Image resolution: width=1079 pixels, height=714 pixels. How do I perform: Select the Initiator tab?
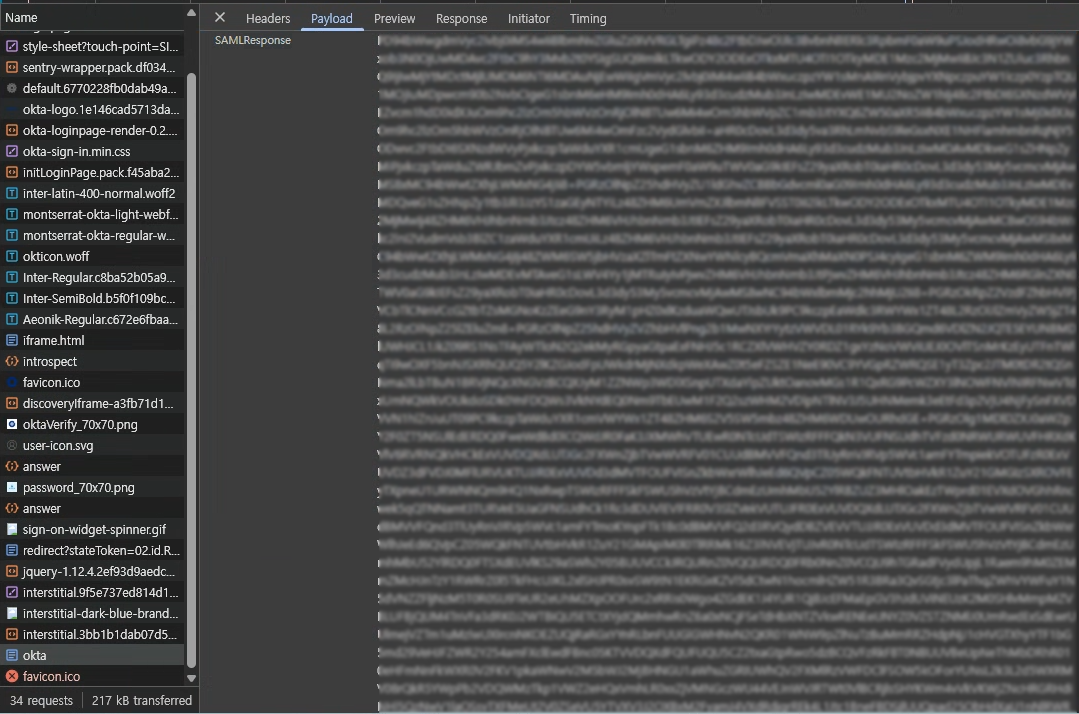[x=528, y=19]
